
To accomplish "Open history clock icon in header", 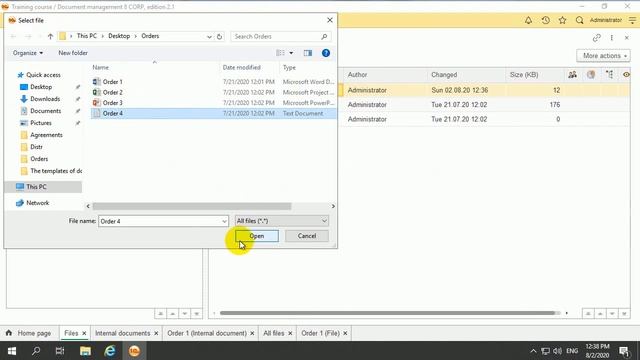I will click(x=545, y=20).
